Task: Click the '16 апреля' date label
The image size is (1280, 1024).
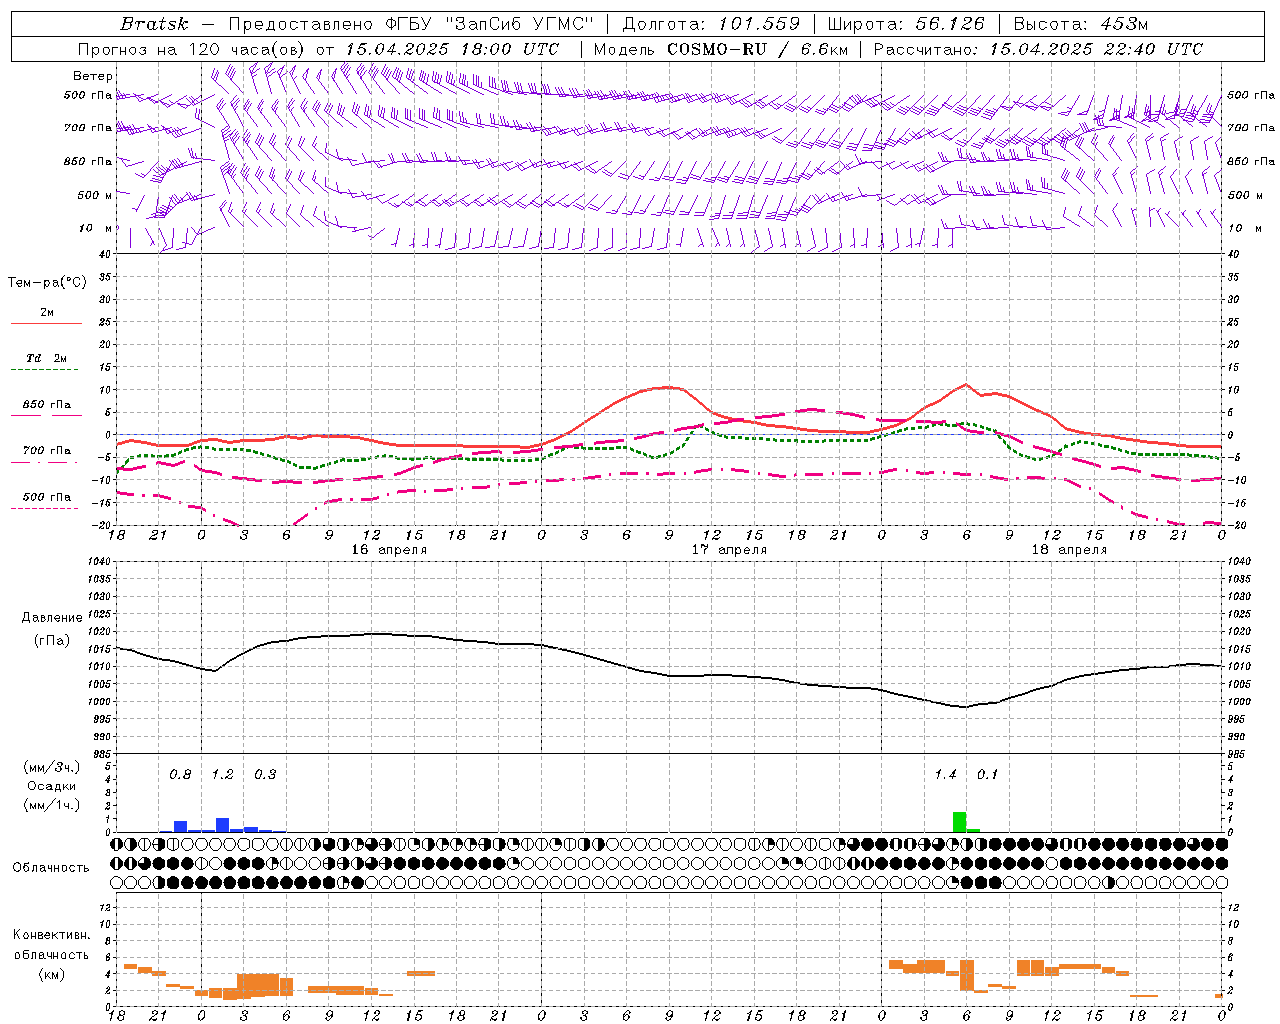Action: pos(389,550)
